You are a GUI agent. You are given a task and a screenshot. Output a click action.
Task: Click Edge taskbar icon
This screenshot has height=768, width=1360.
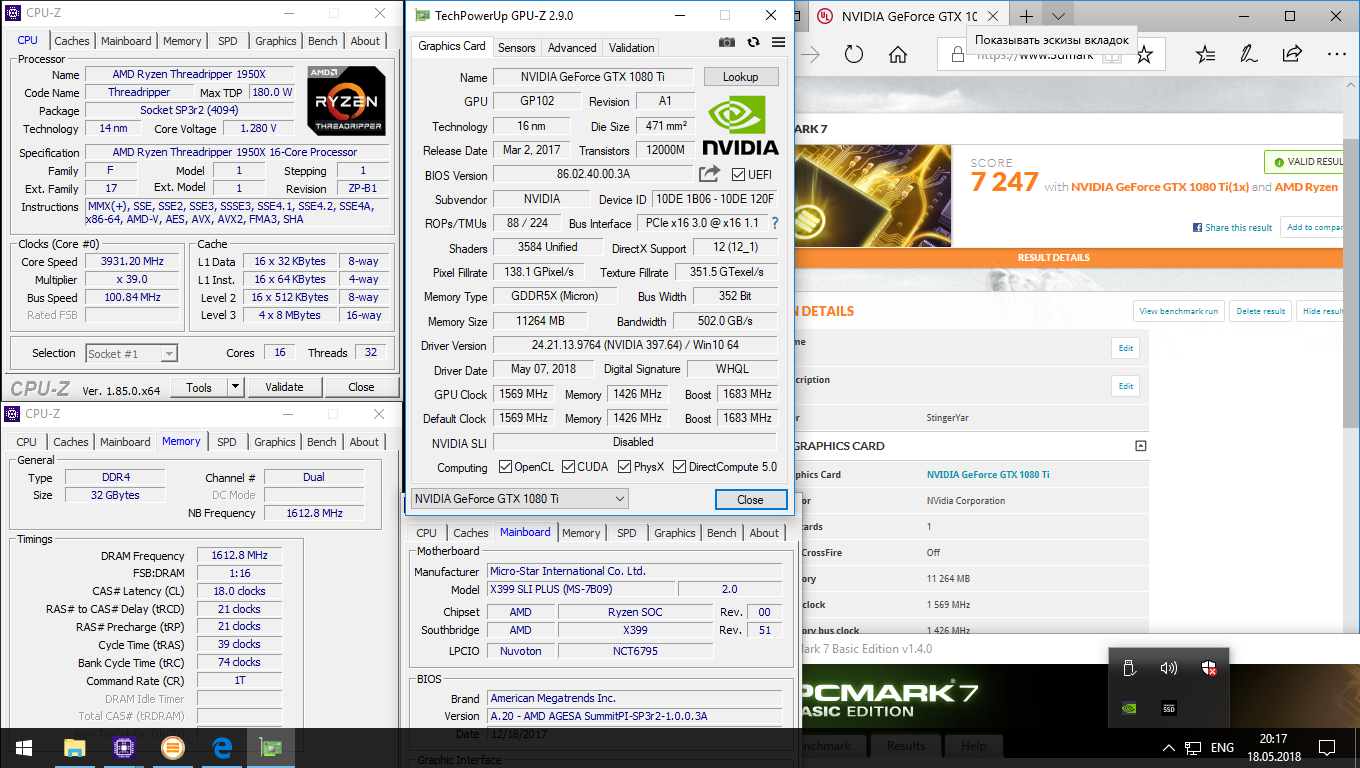(x=222, y=747)
